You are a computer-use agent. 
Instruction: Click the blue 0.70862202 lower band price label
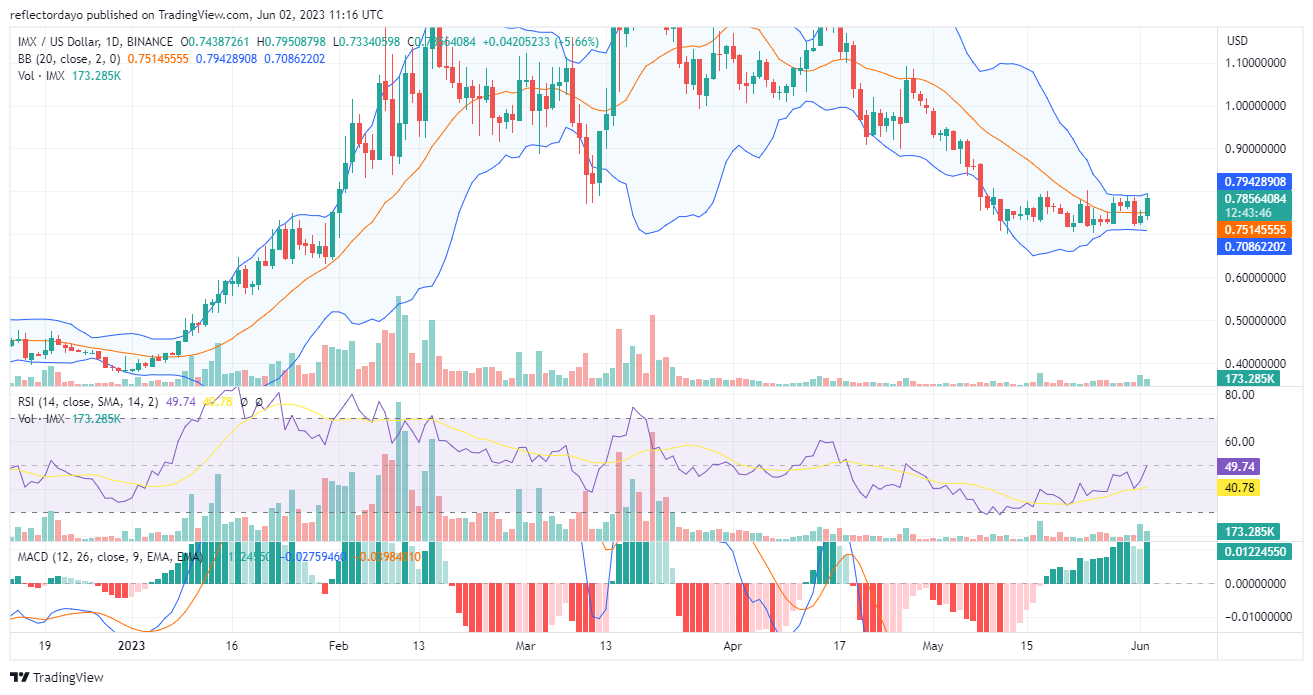click(1255, 246)
